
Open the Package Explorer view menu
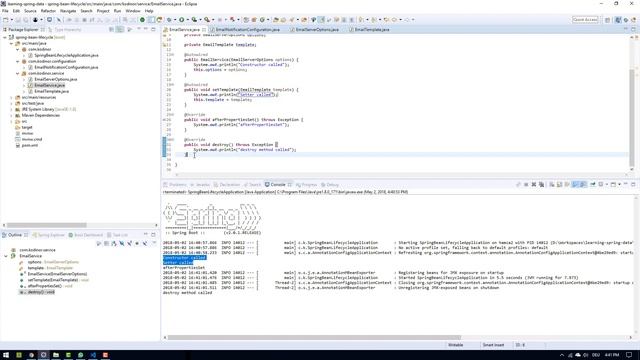(x=139, y=29)
